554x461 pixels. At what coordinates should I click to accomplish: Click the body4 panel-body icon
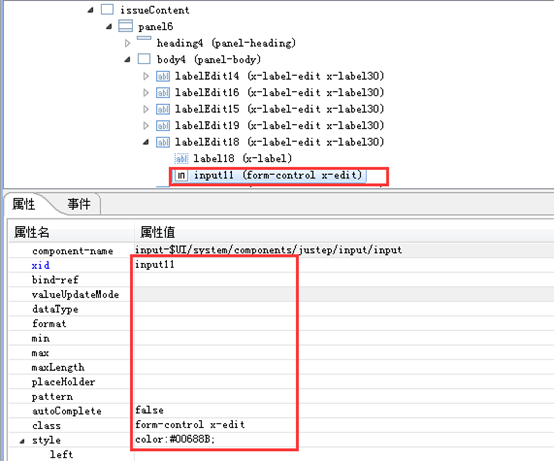pyautogui.click(x=144, y=59)
